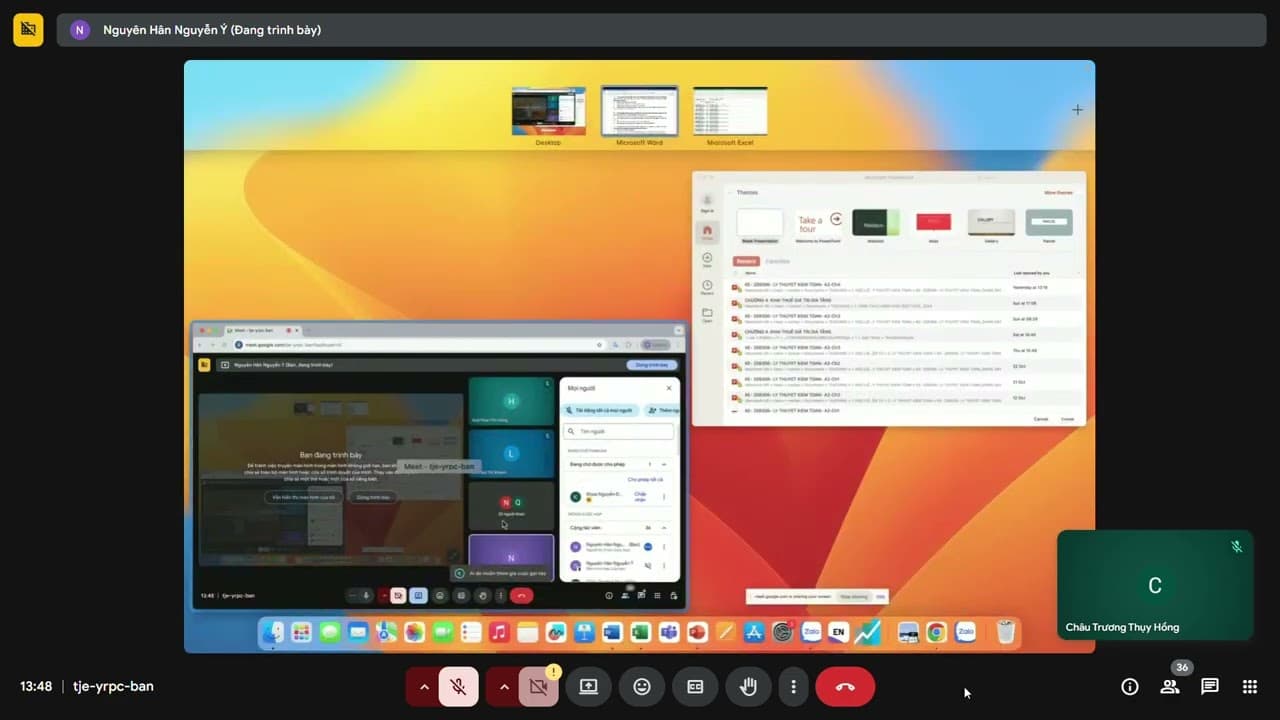The width and height of the screenshot is (1280, 720).
Task: Open App Store in the Dock
Action: coord(754,632)
